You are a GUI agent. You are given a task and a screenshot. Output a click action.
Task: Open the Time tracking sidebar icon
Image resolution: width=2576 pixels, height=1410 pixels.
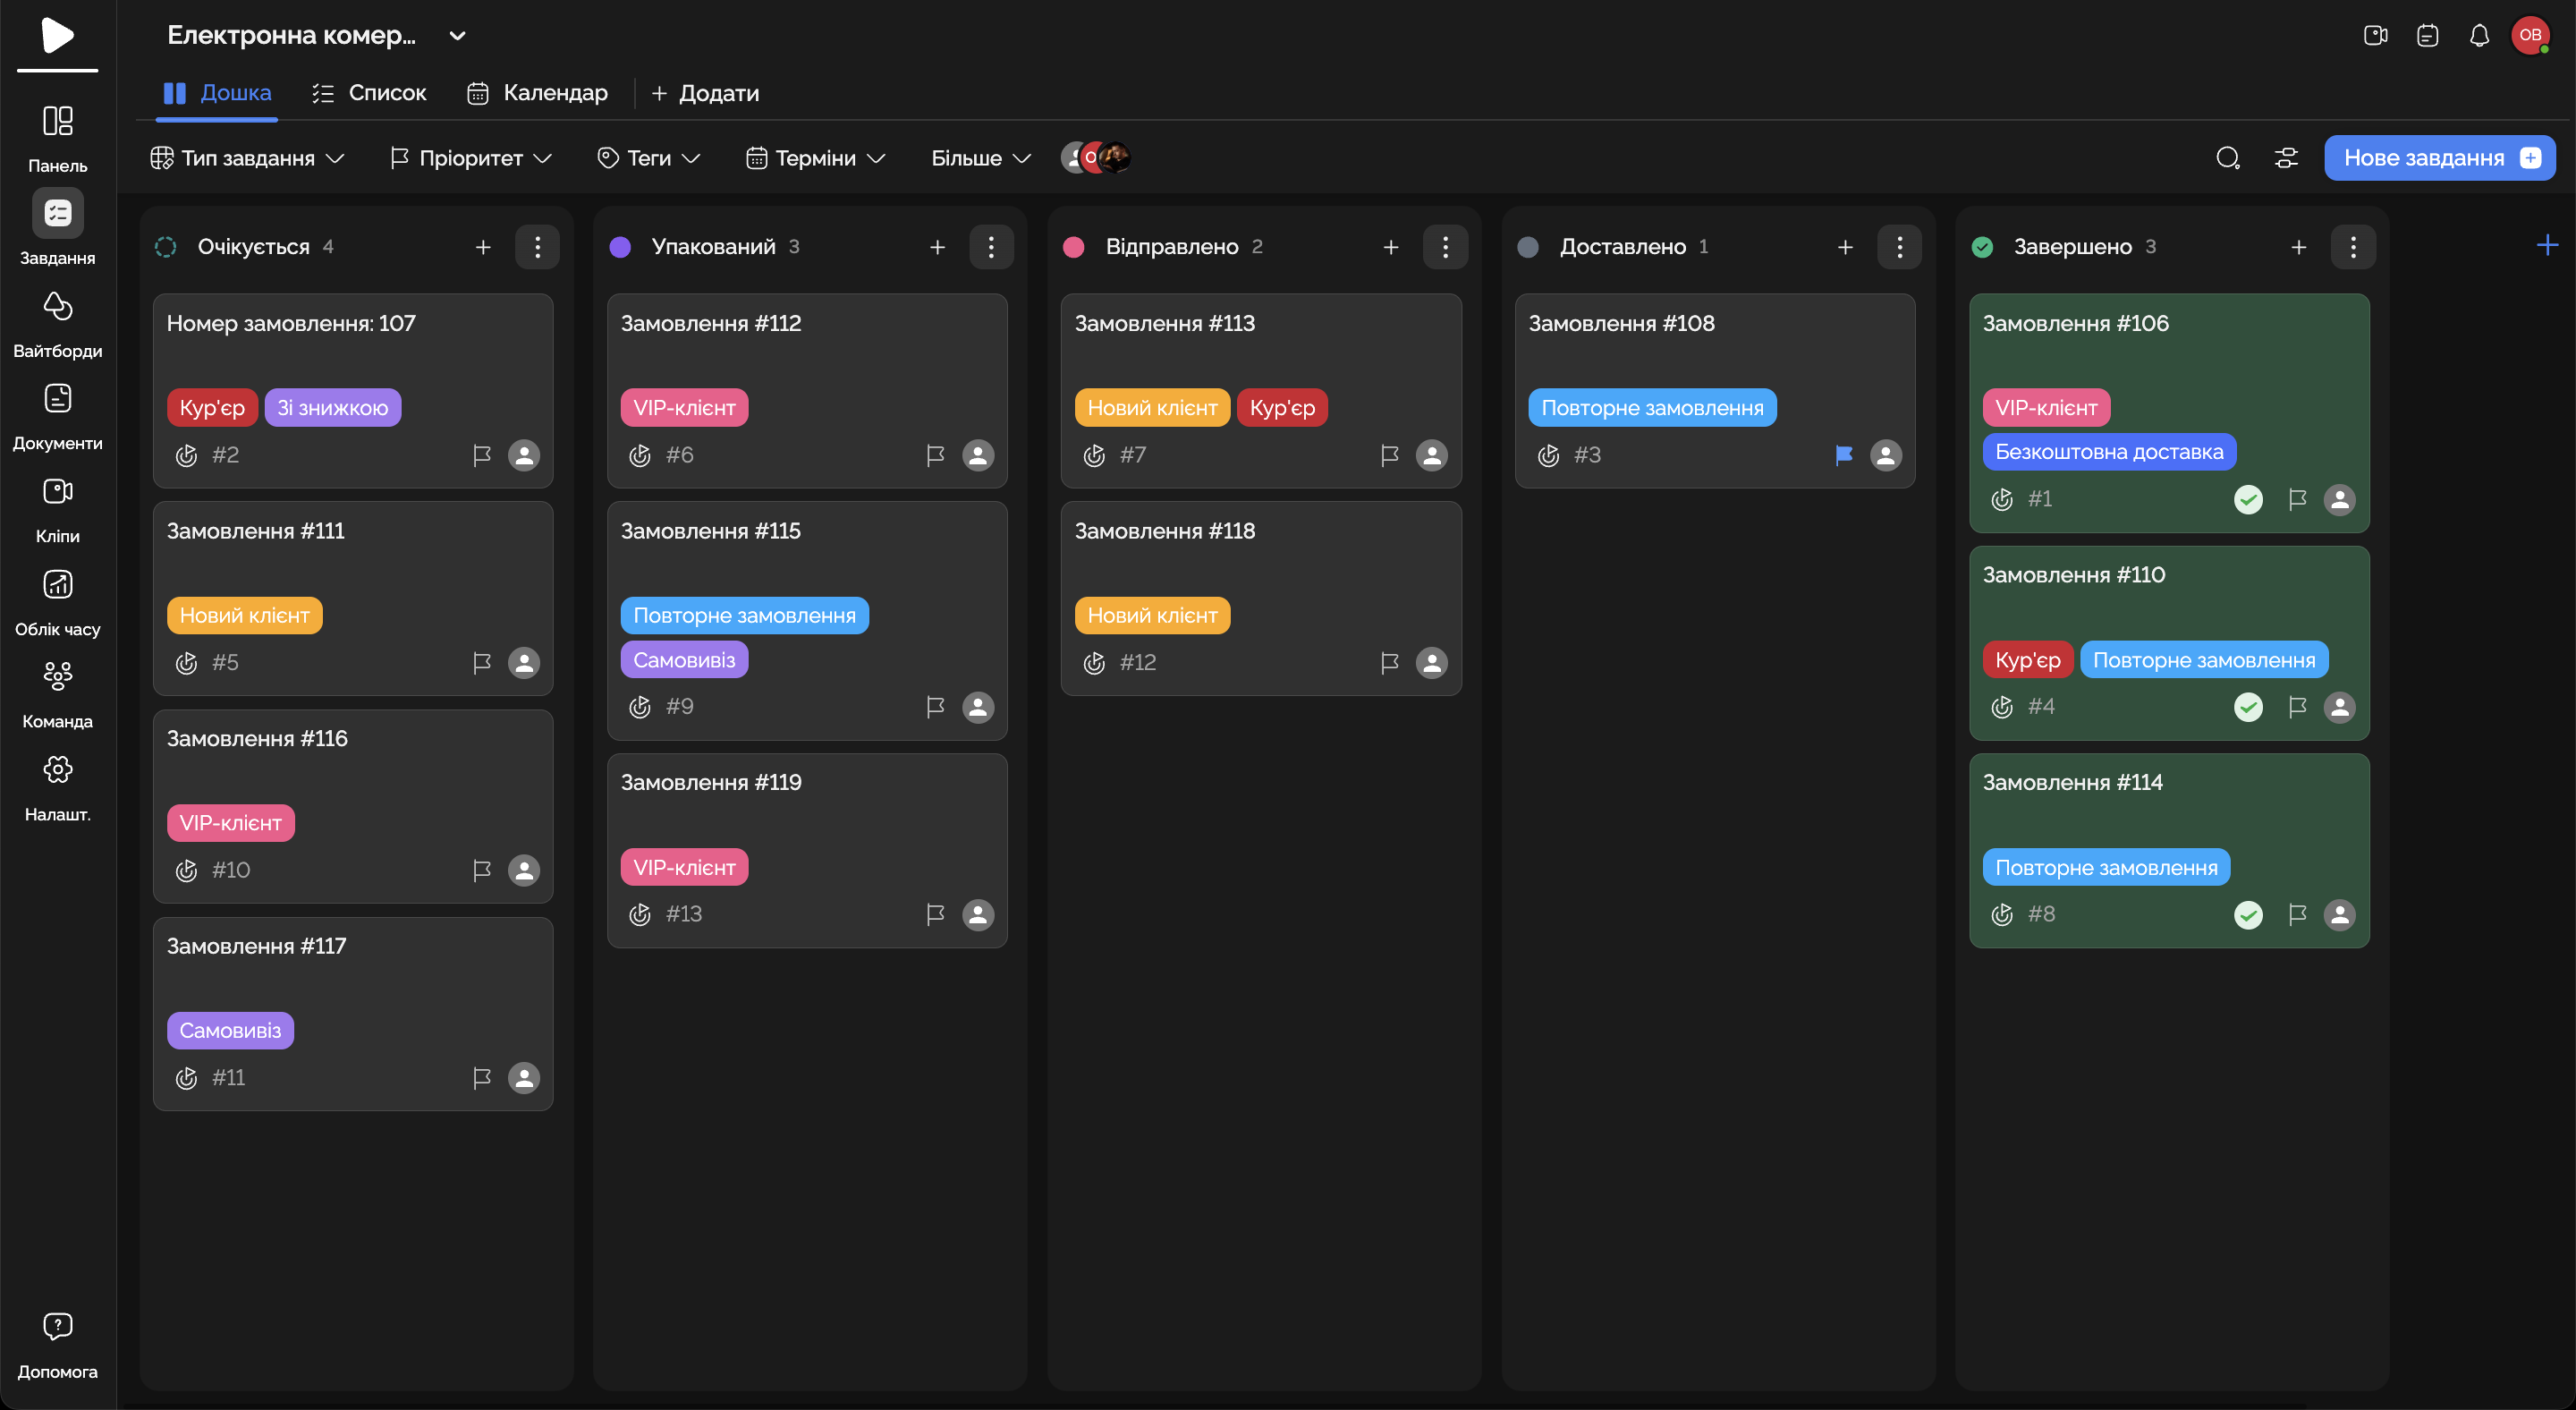[x=57, y=585]
